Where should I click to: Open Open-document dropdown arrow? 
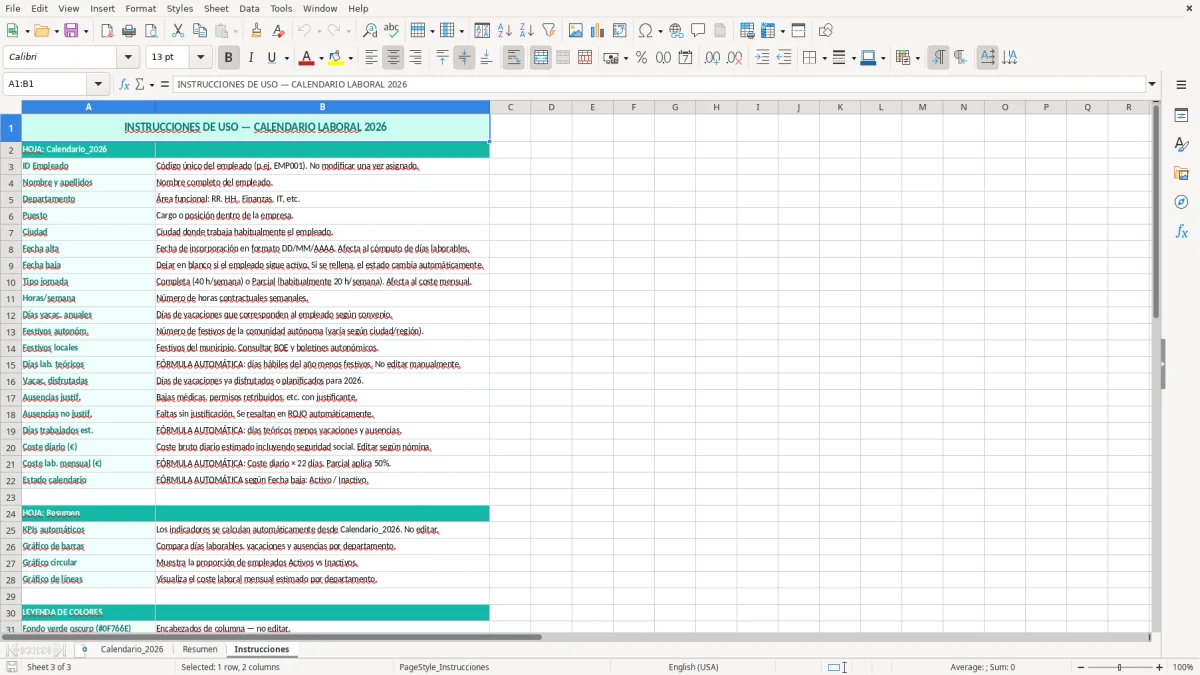click(55, 31)
